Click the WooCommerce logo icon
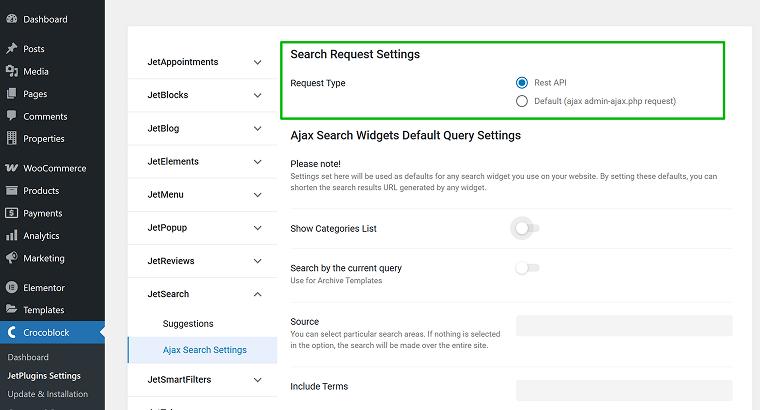Image resolution: width=760 pixels, height=410 pixels. (12, 168)
